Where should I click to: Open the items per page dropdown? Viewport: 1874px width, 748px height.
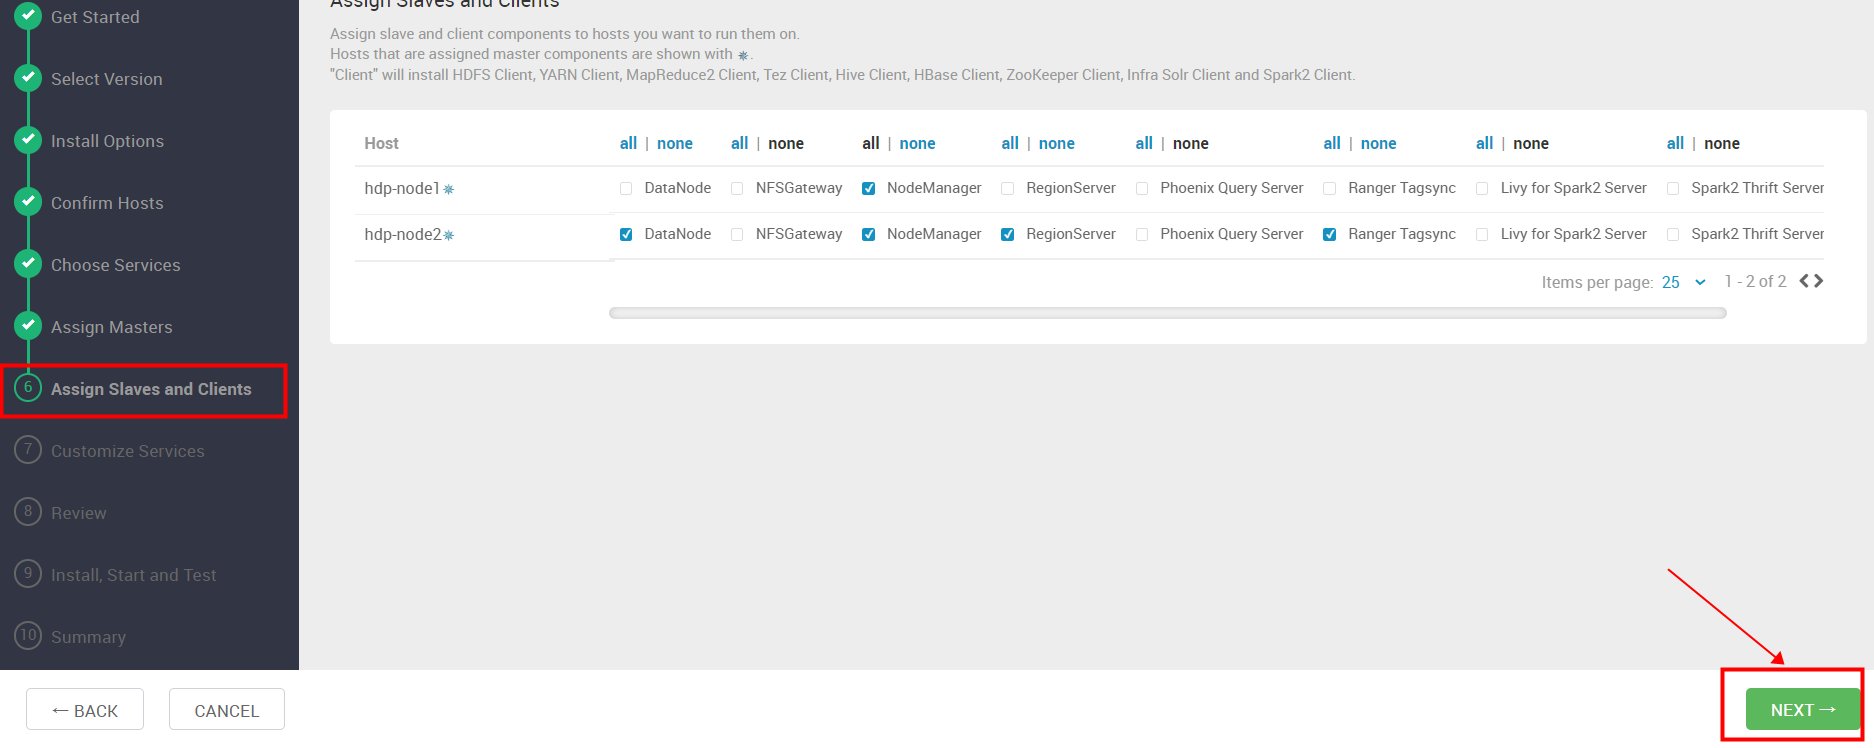[x=1684, y=282]
